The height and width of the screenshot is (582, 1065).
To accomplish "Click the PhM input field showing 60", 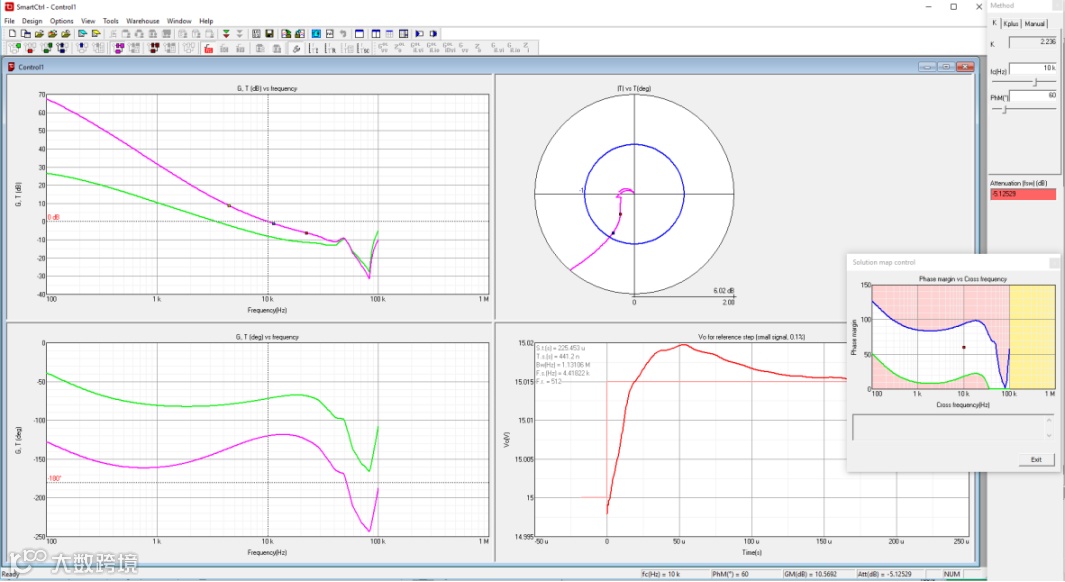I will pos(1032,96).
